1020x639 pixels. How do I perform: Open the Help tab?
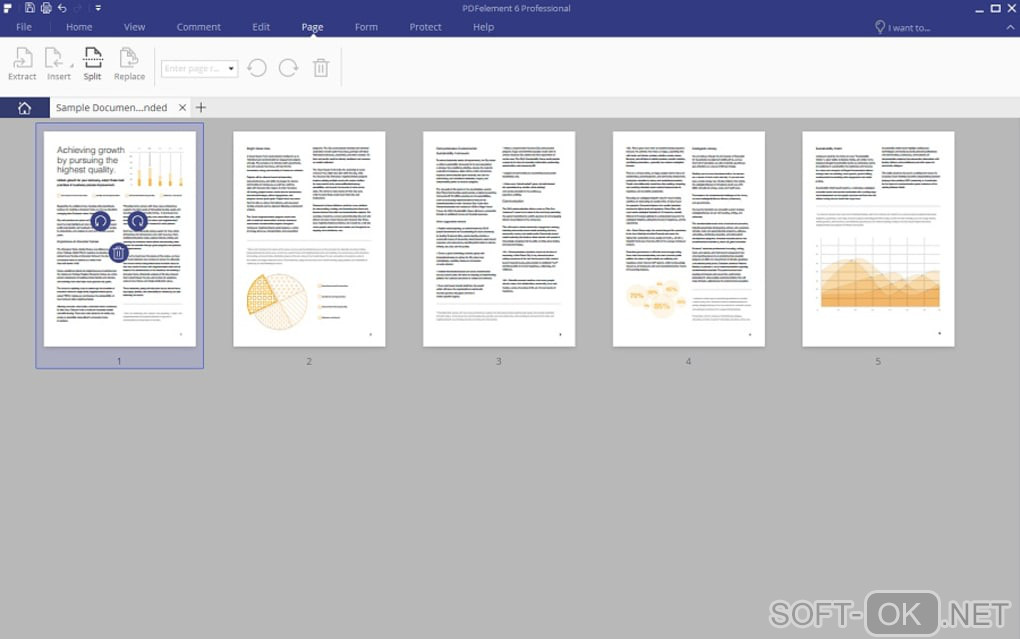pyautogui.click(x=483, y=27)
